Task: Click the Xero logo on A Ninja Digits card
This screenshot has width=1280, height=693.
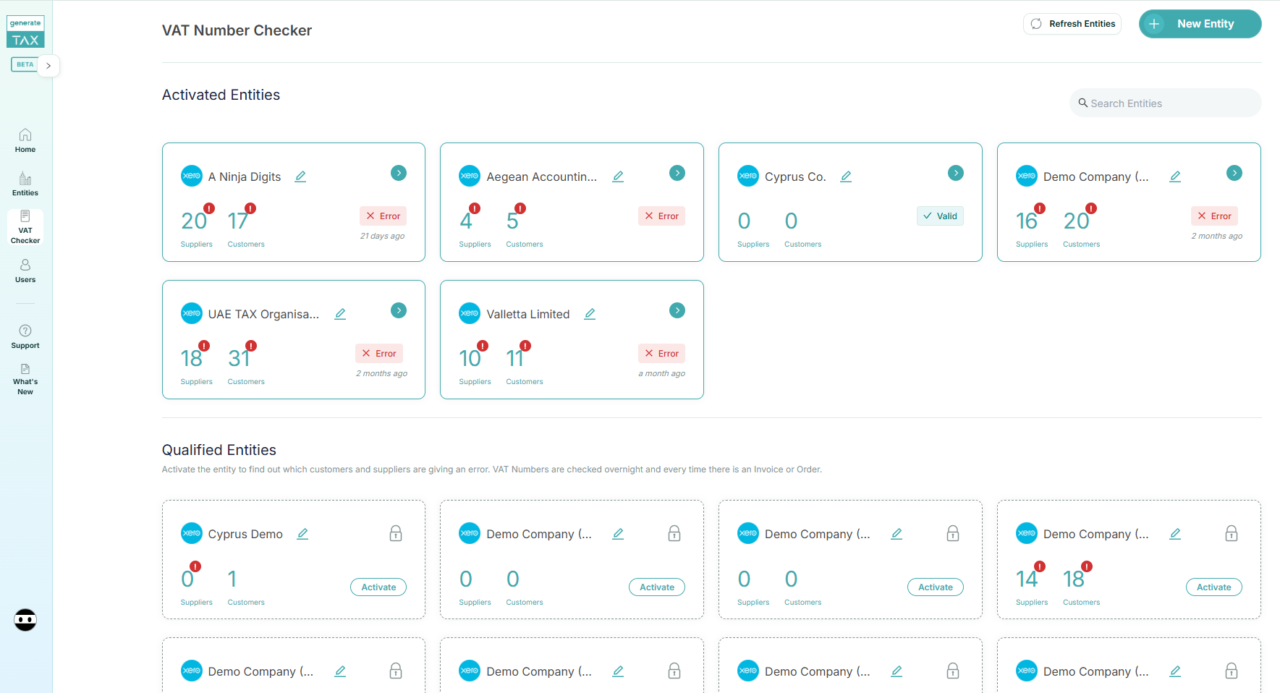Action: point(191,176)
